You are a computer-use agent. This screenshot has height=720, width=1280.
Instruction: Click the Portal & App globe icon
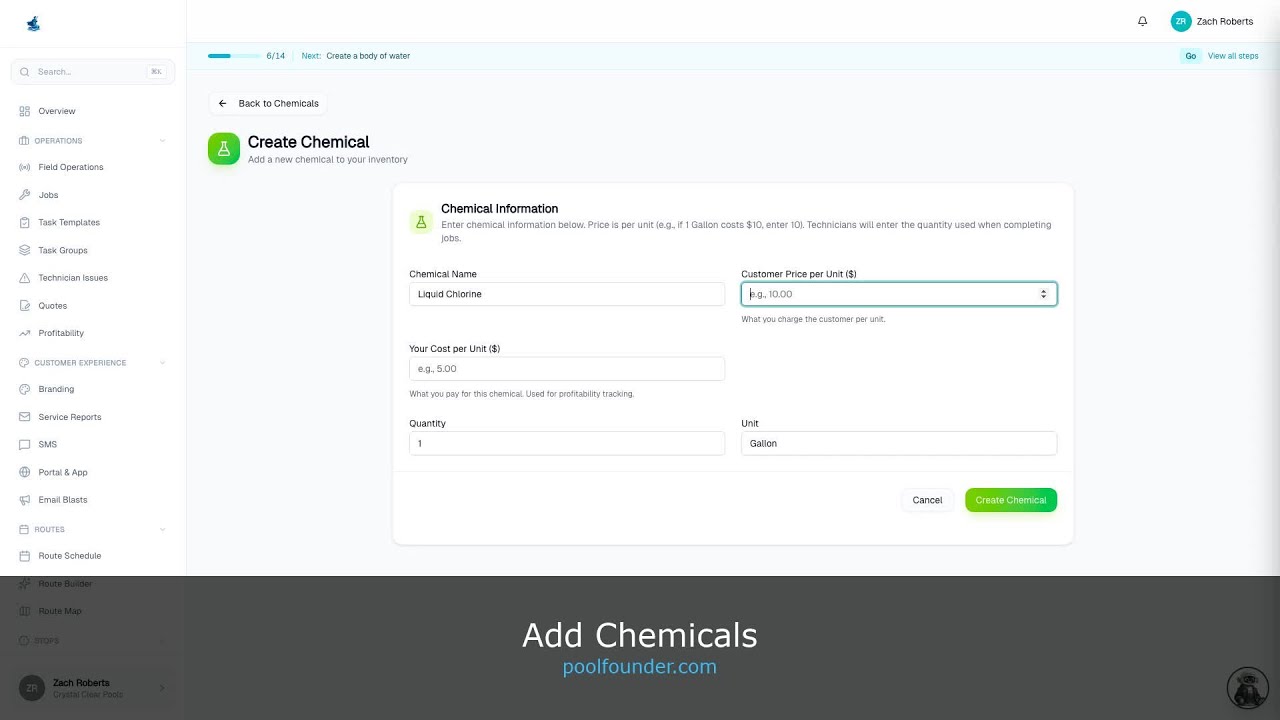point(25,472)
